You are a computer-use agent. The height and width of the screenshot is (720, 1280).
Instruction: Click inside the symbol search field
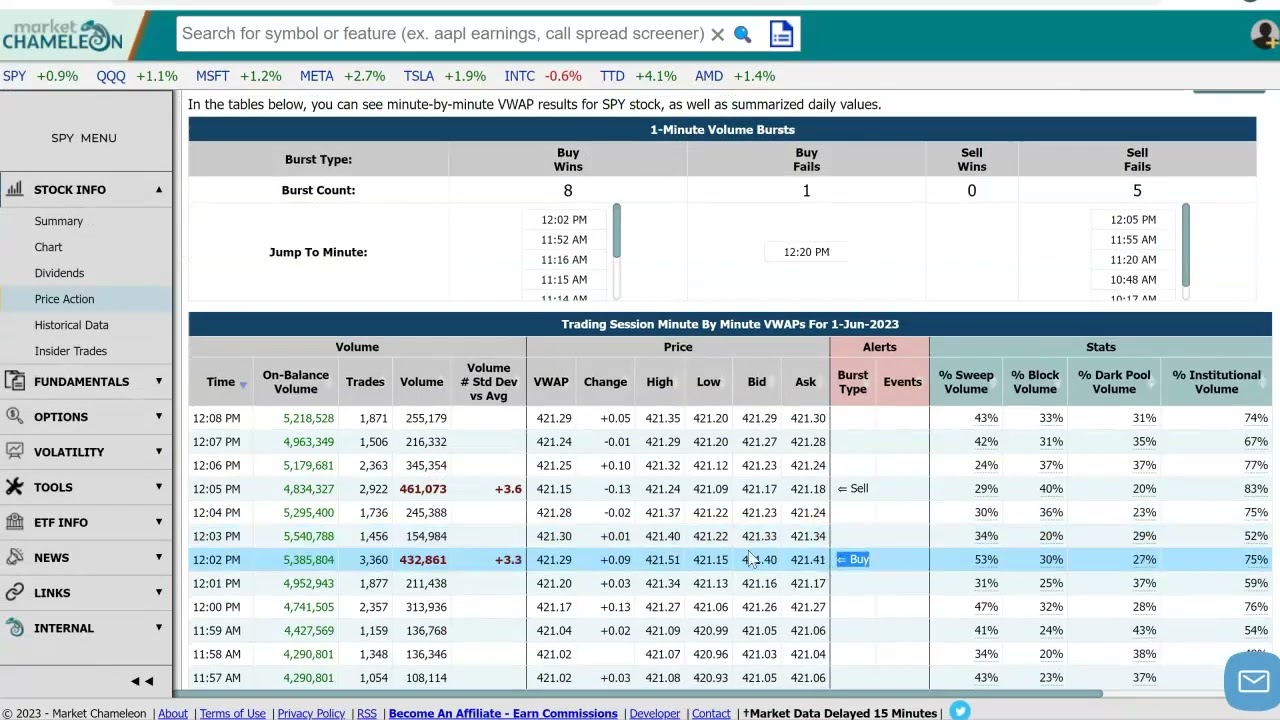(442, 34)
